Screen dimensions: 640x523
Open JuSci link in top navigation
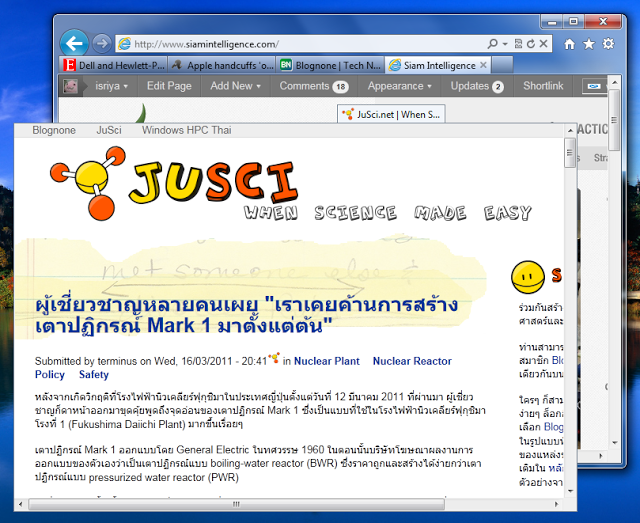coord(109,130)
